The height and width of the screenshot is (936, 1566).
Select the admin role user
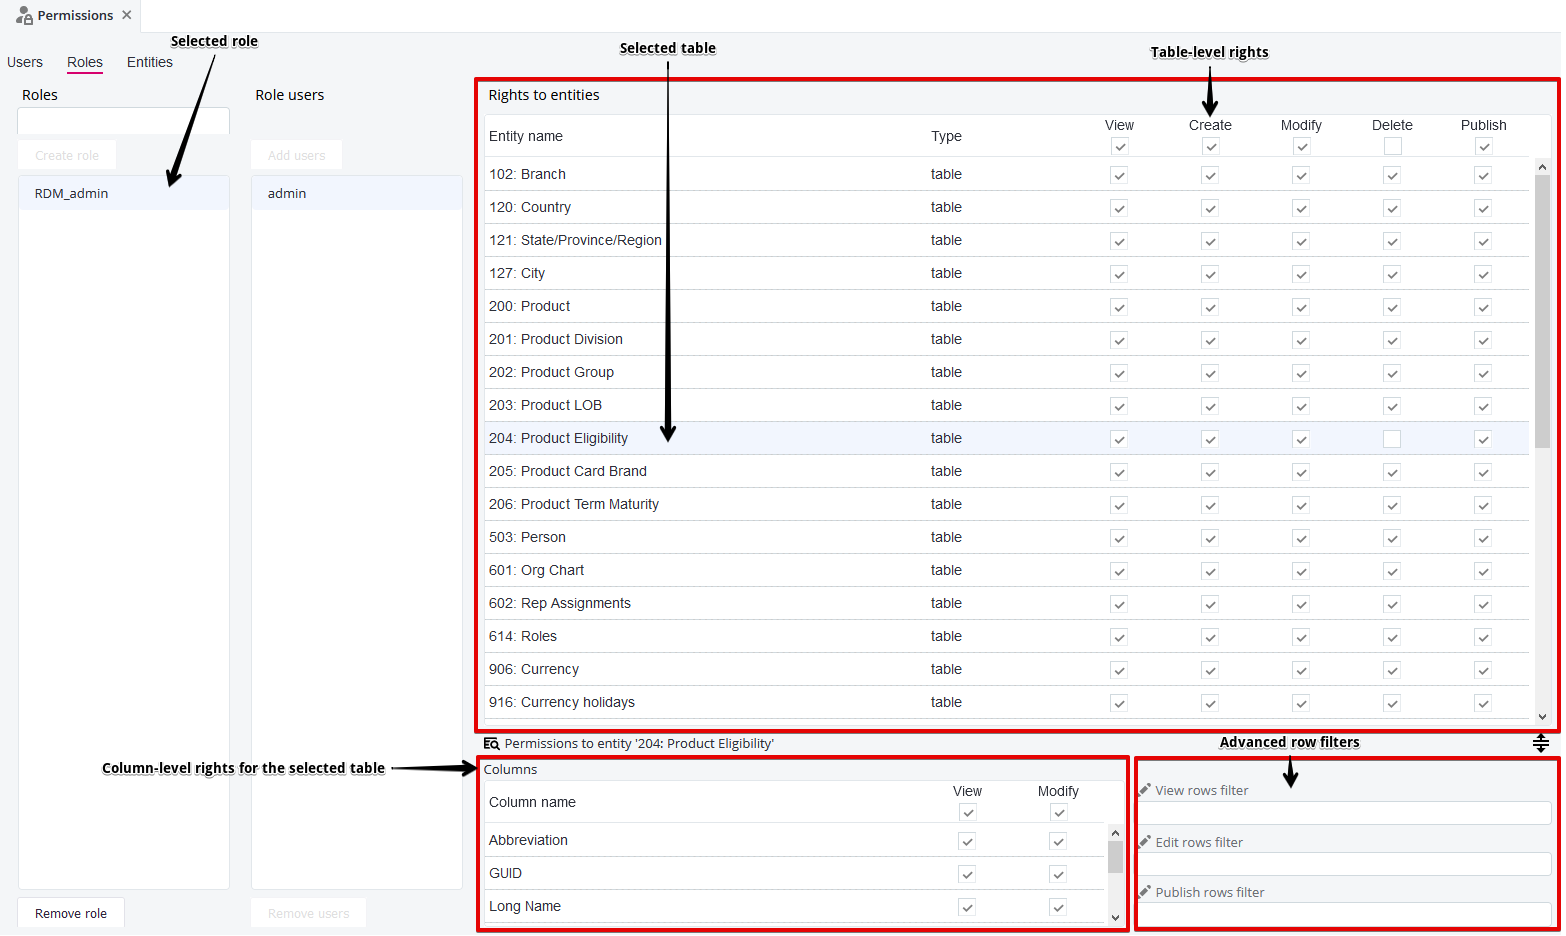pos(357,193)
